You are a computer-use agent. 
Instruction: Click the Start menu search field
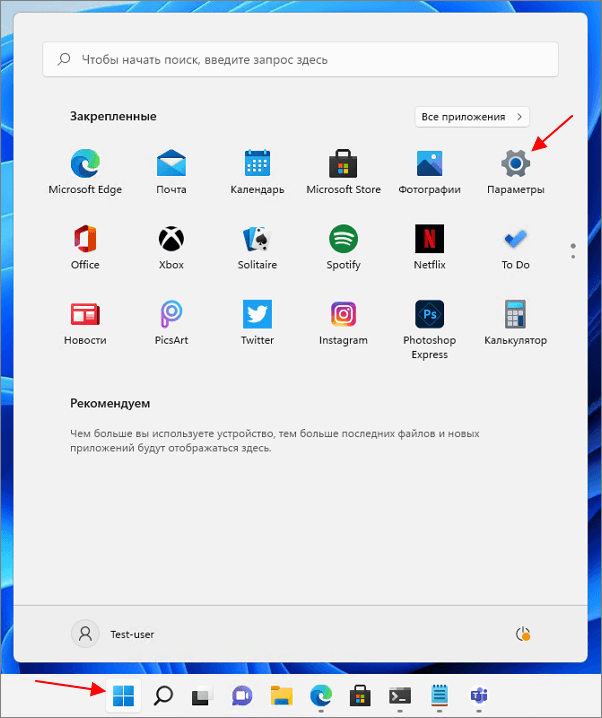[x=300, y=60]
